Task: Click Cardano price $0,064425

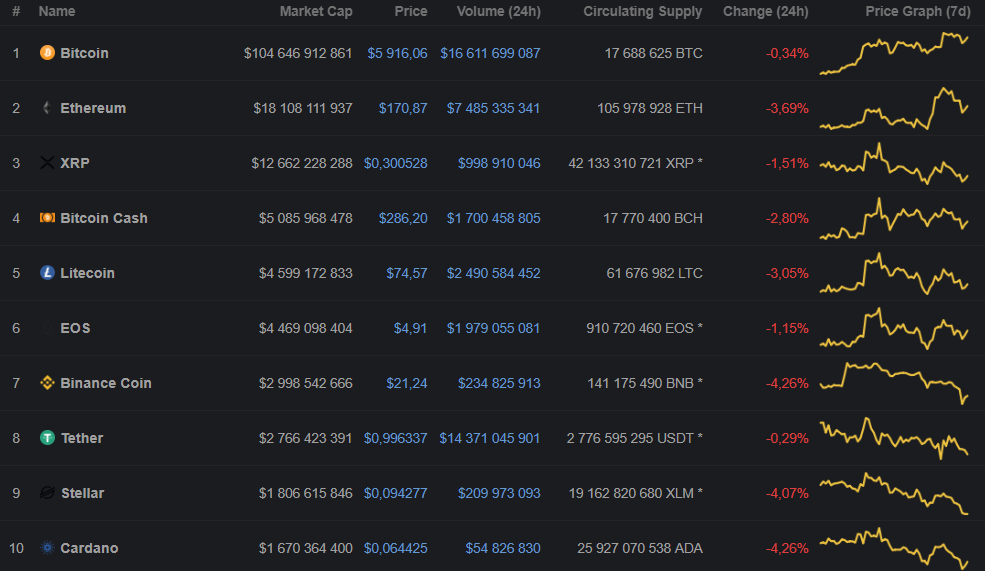Action: pyautogui.click(x=396, y=548)
